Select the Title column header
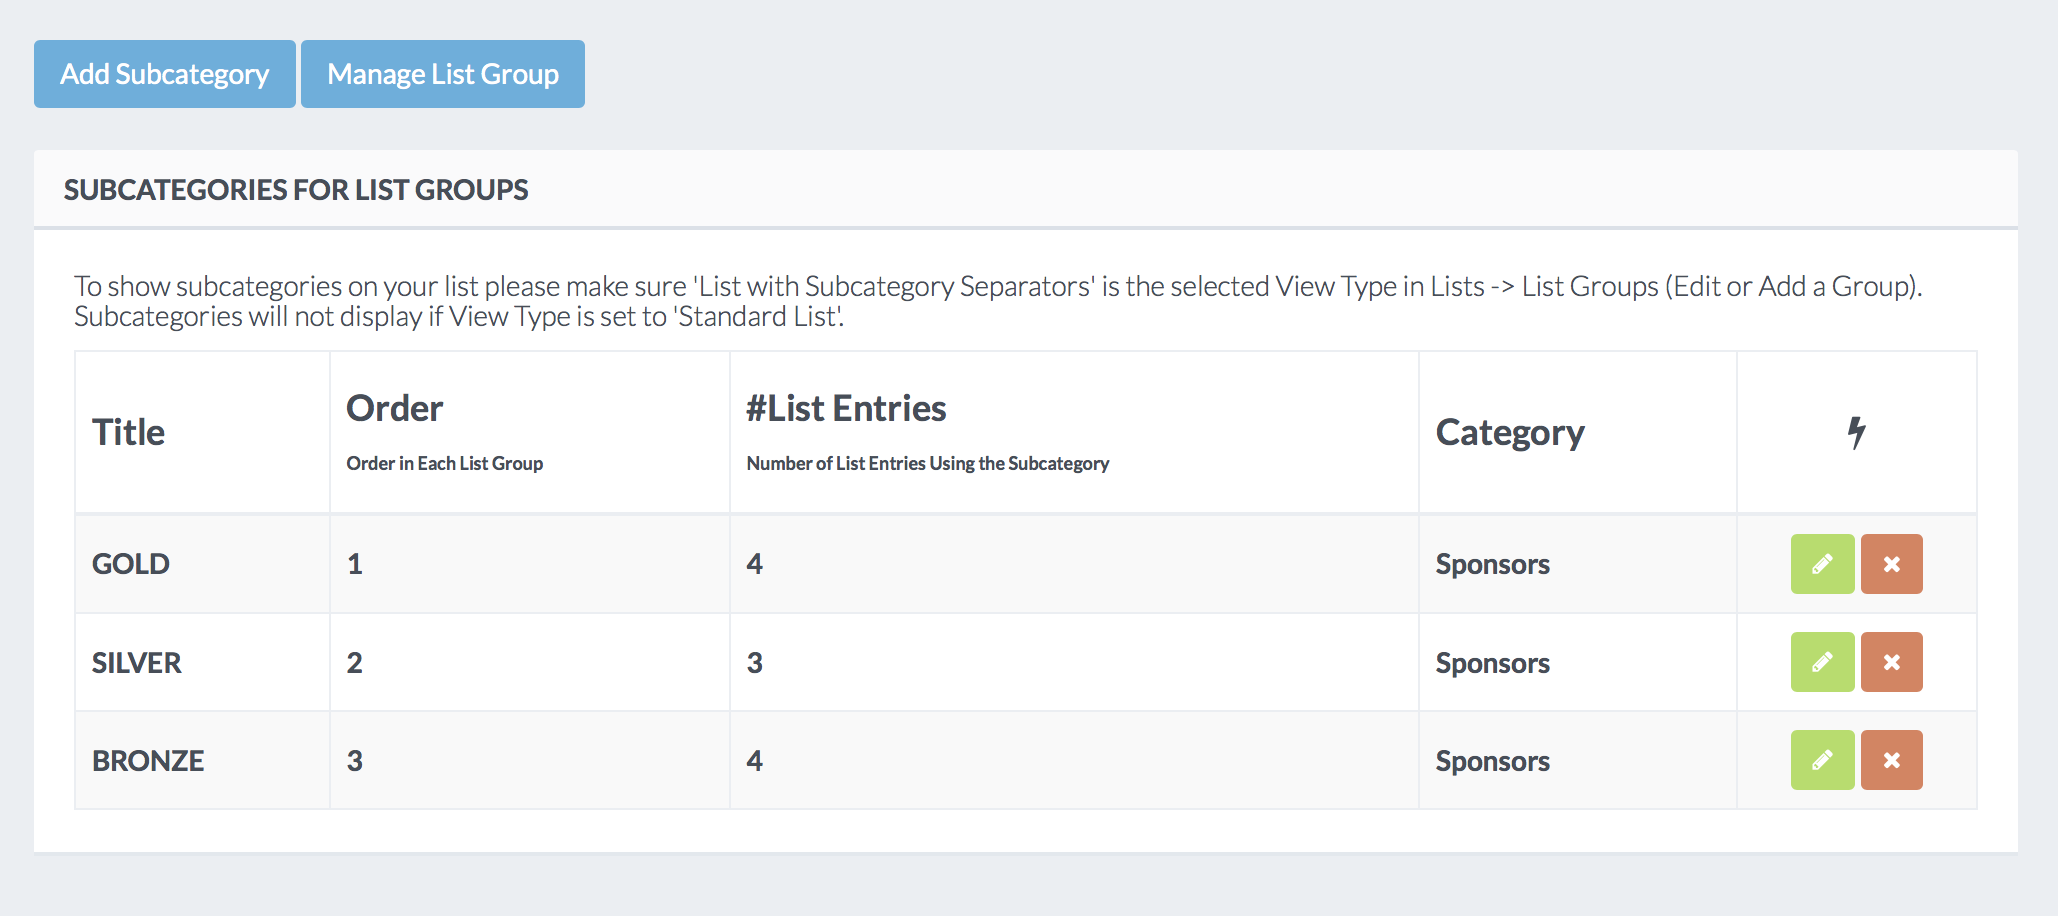Image resolution: width=2058 pixels, height=916 pixels. [x=128, y=432]
